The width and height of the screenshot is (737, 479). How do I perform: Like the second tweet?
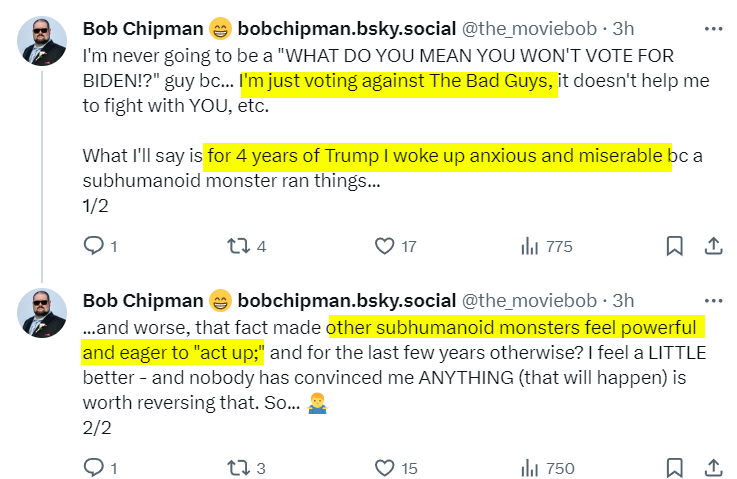[x=384, y=467]
